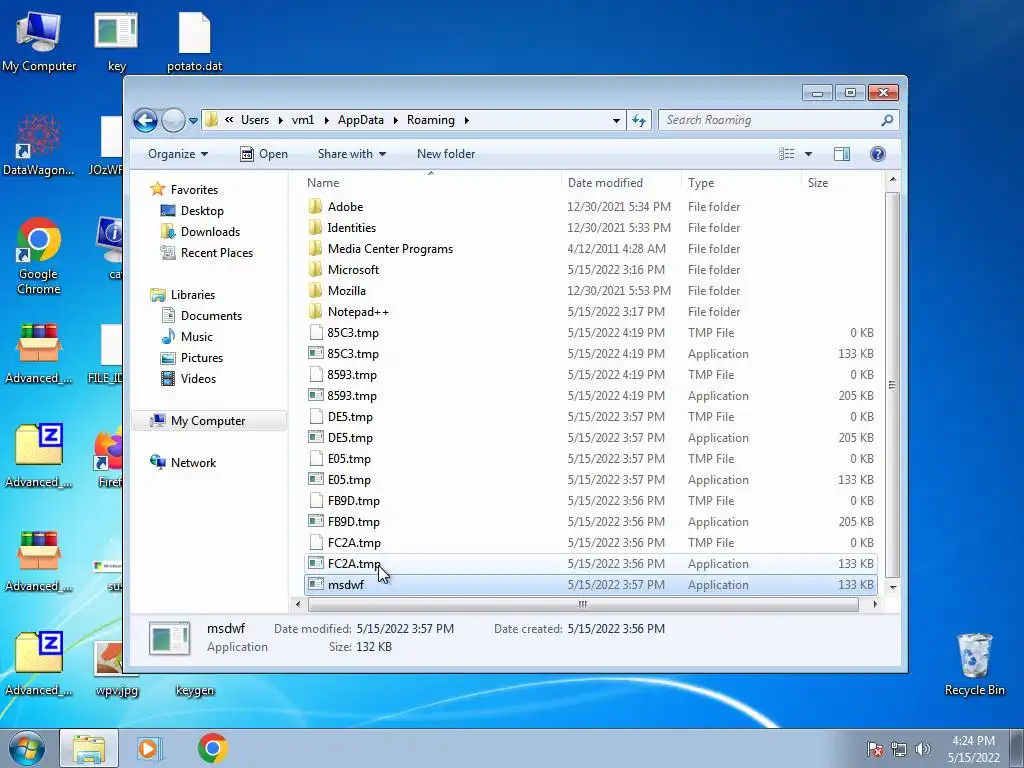Image resolution: width=1024 pixels, height=768 pixels.
Task: Sort by the Name column header
Action: point(431,183)
